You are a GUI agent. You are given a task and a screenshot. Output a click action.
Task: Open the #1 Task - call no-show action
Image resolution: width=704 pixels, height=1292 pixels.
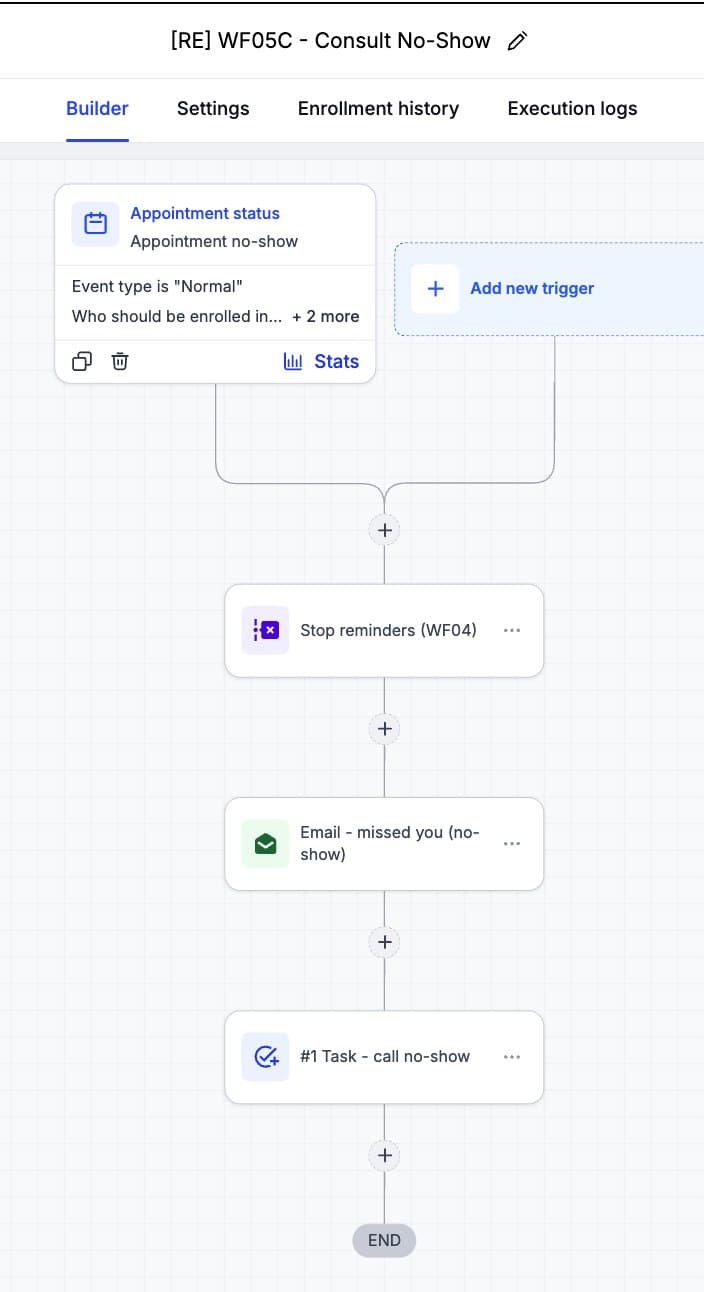pos(385,1056)
